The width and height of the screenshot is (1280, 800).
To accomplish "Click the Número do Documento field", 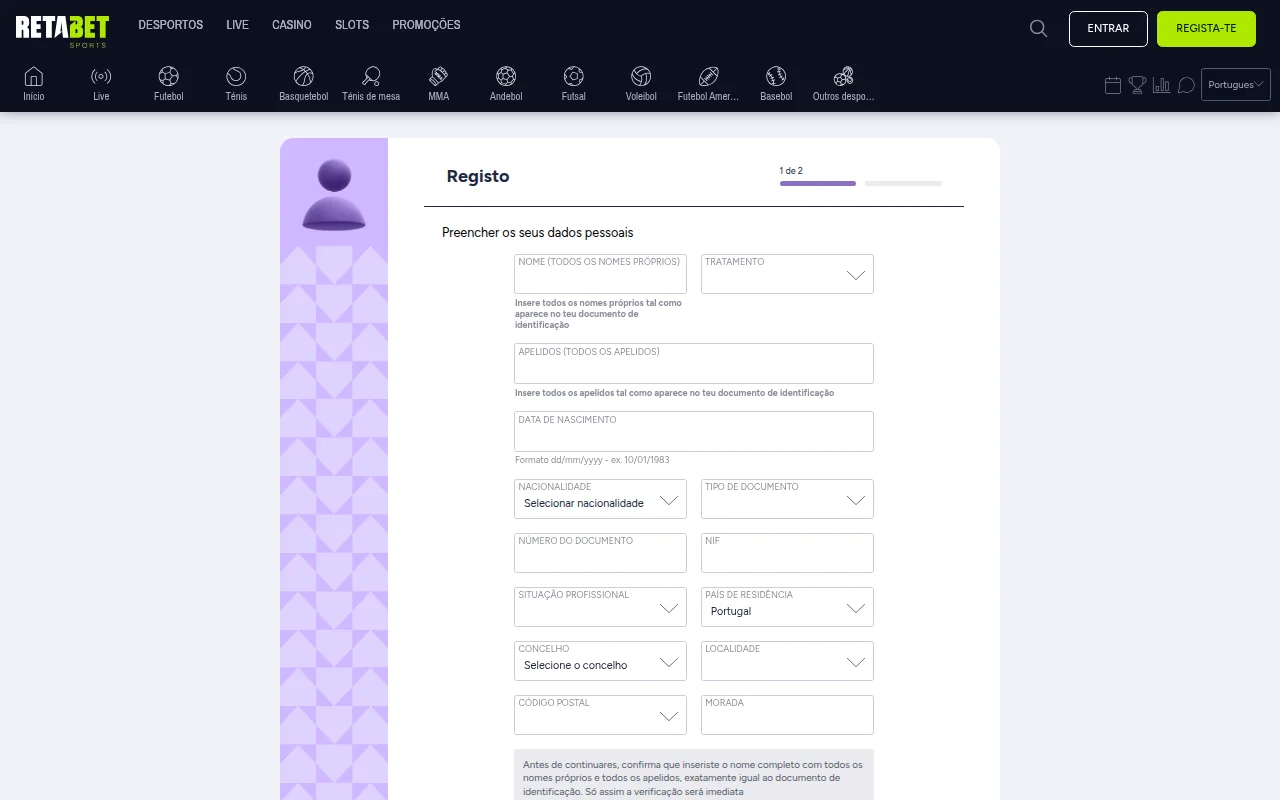I will coord(600,553).
